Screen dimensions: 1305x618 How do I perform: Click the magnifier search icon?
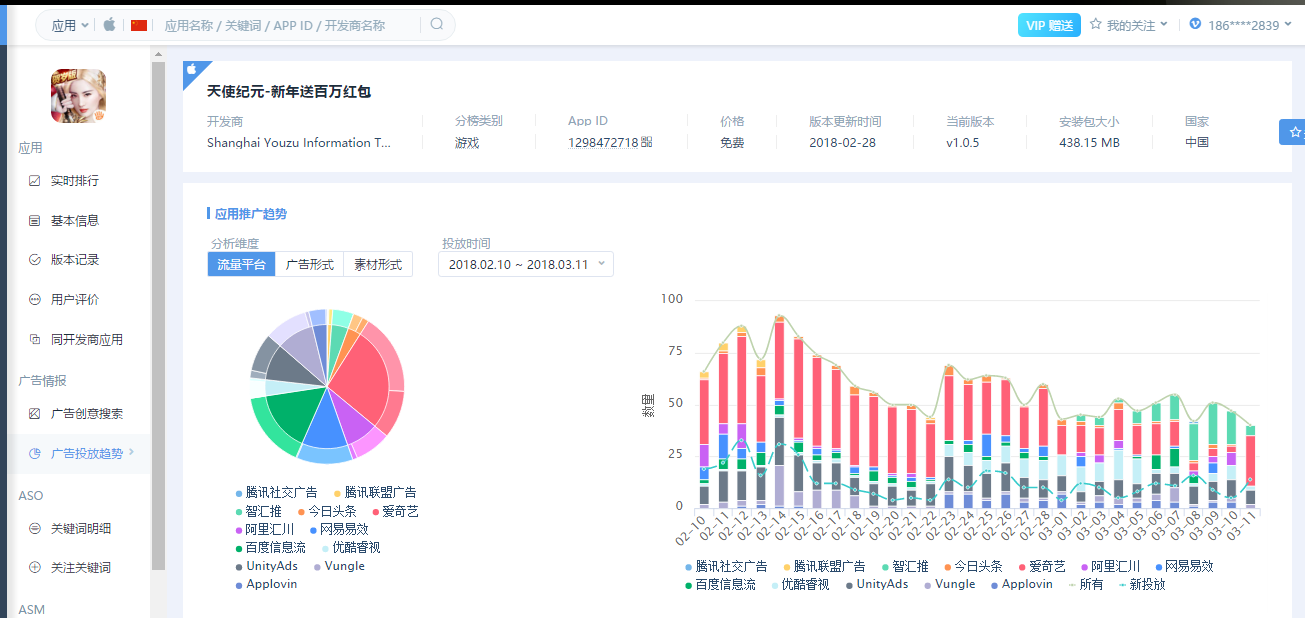click(437, 24)
